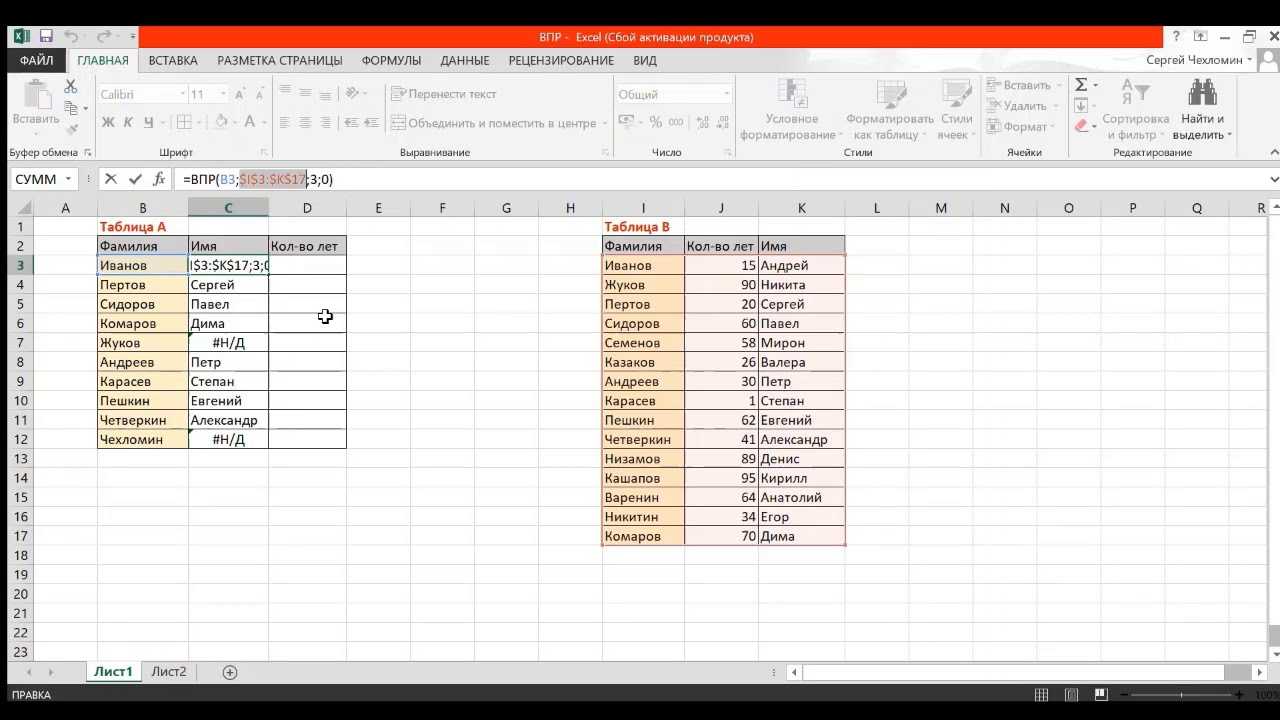Screen dimensions: 1280x720
Task: Click the Format Painter brush icon
Action: 71,128
